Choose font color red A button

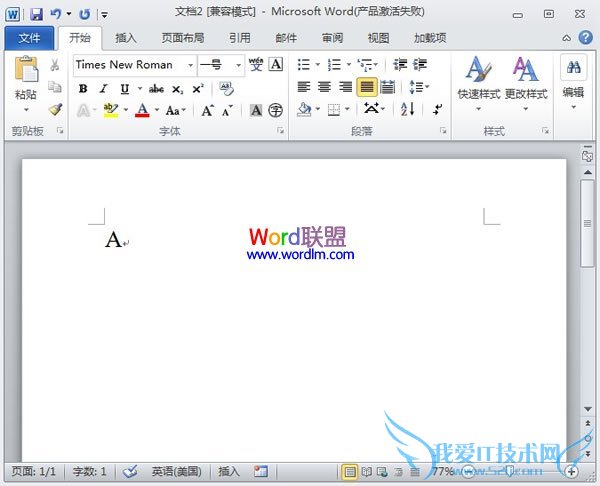coord(142,111)
